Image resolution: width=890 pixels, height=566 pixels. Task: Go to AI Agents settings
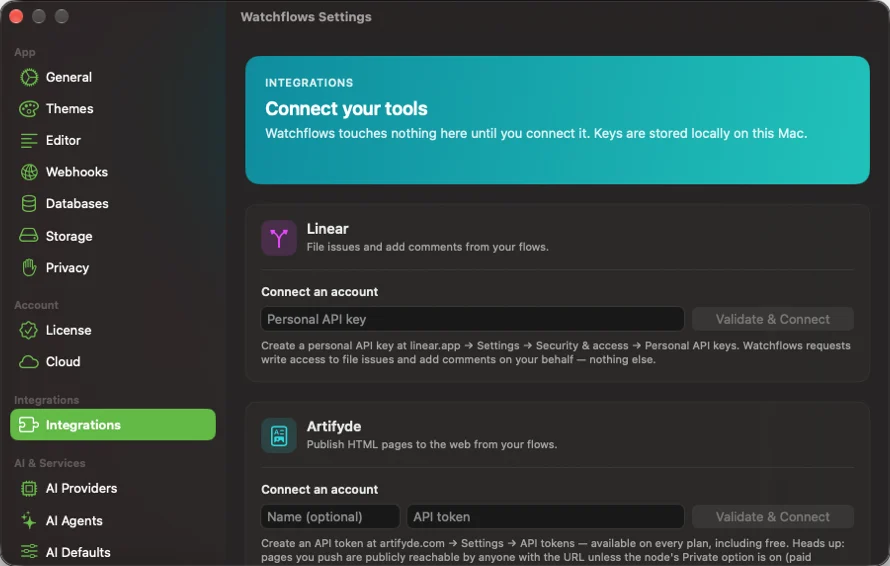coord(113,520)
